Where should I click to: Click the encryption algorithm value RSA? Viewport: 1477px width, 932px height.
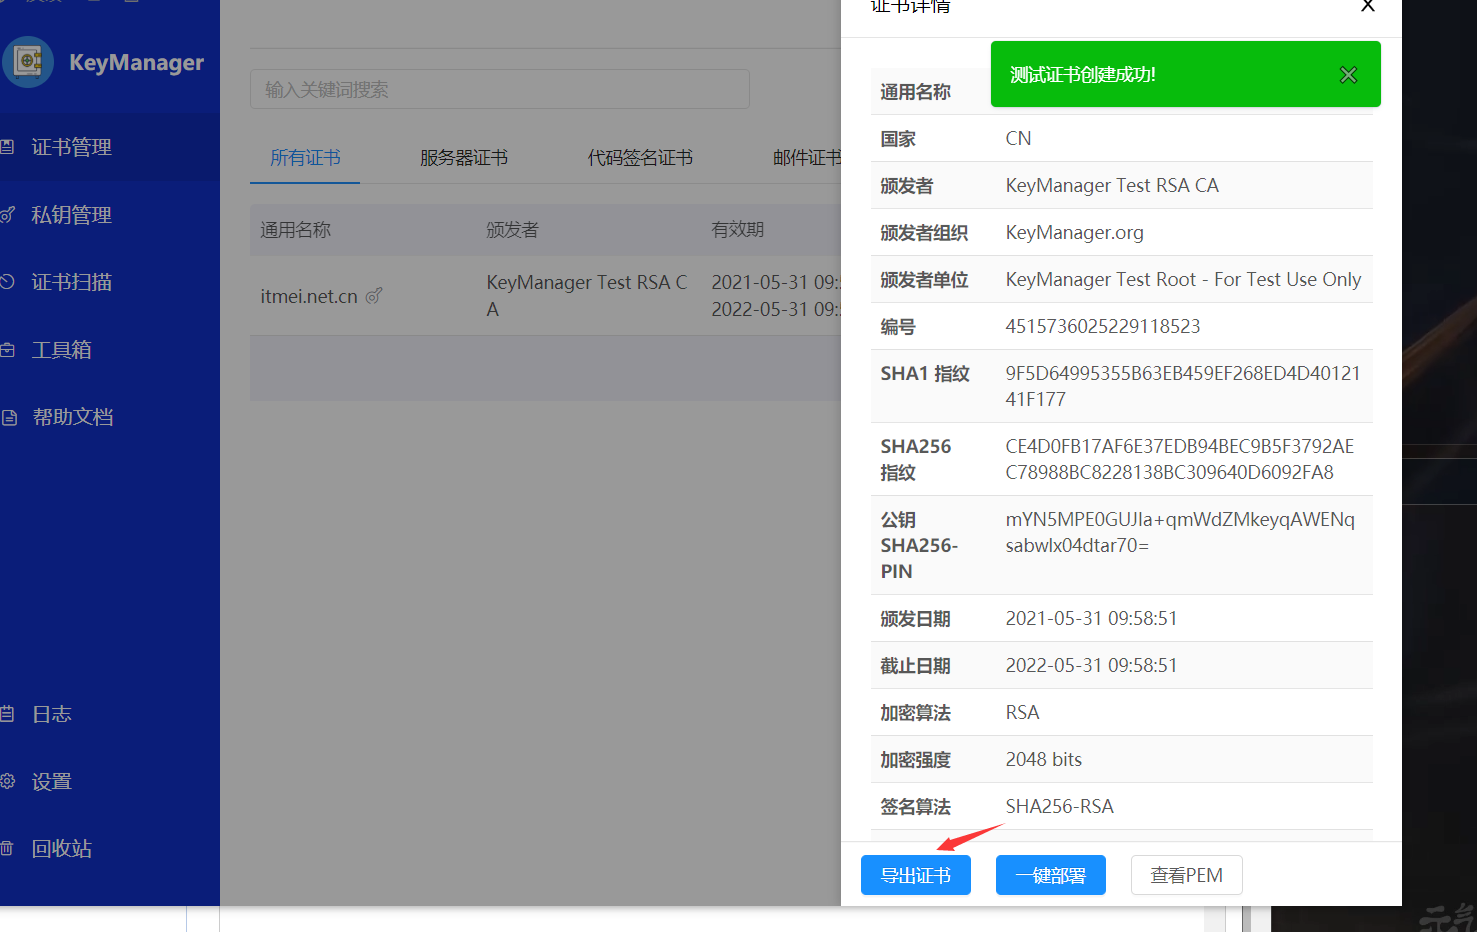click(x=1022, y=712)
